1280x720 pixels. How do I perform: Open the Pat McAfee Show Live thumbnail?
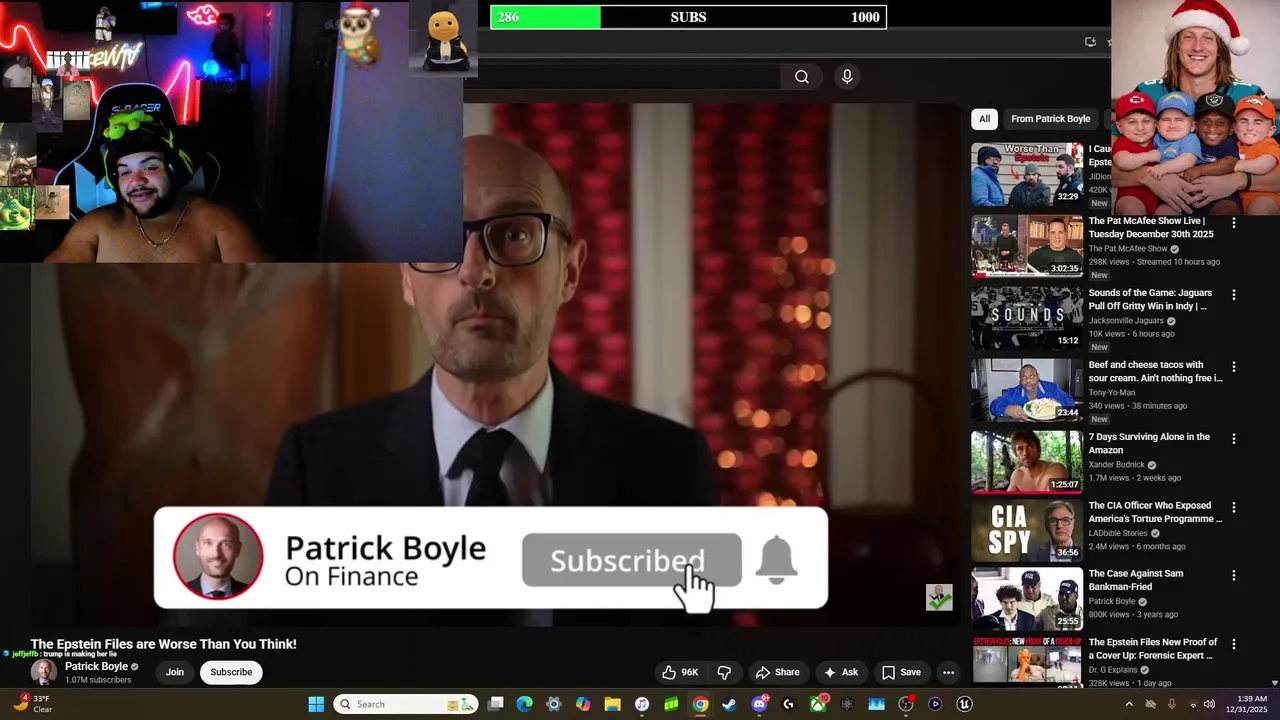[1027, 246]
